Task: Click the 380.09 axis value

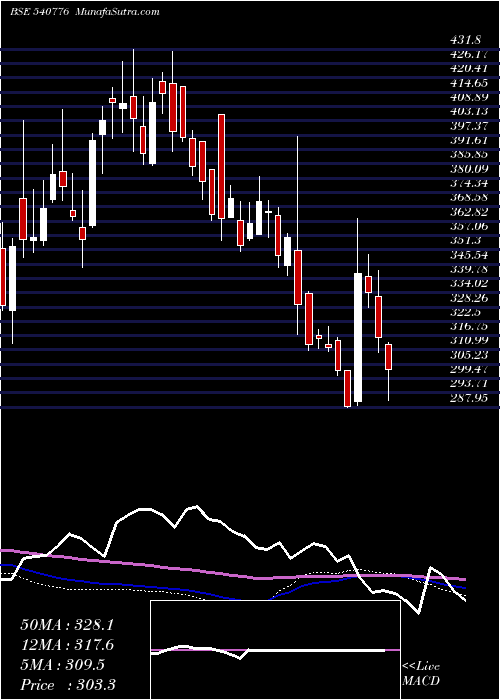Action: coord(469,169)
